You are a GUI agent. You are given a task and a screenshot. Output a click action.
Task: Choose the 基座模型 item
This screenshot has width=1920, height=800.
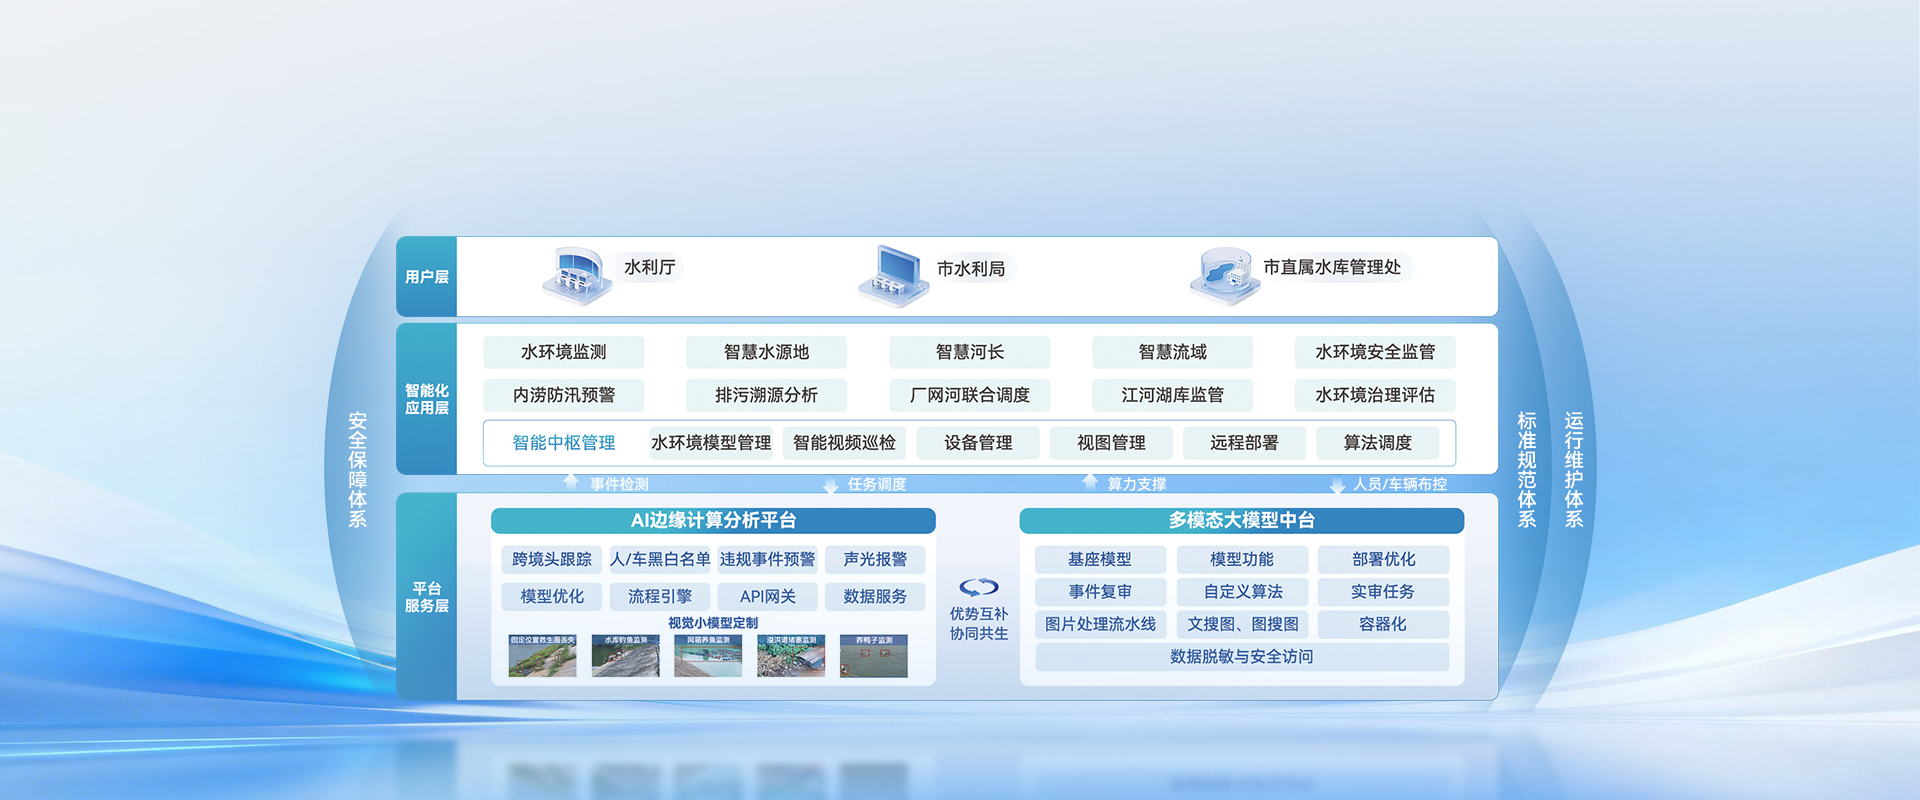tap(1100, 560)
